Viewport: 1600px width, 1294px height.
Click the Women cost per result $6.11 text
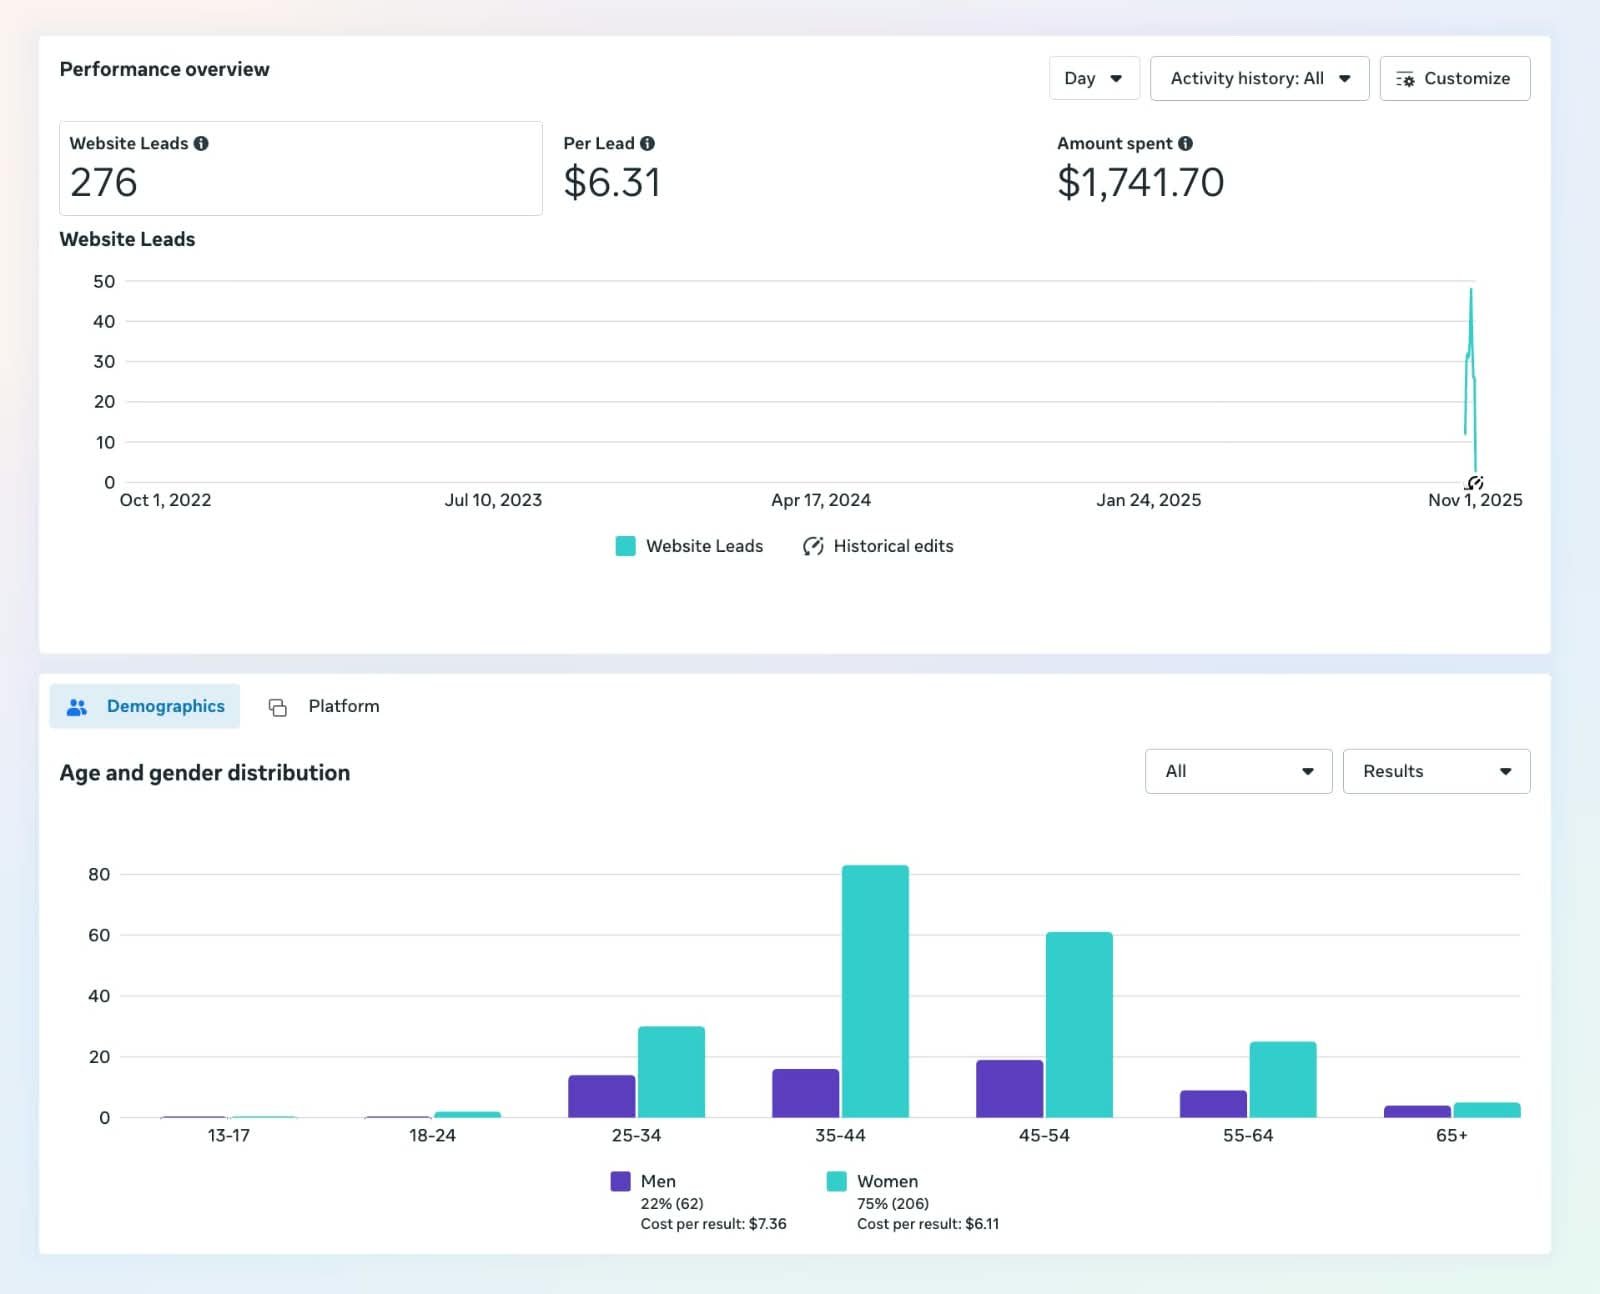click(928, 1224)
